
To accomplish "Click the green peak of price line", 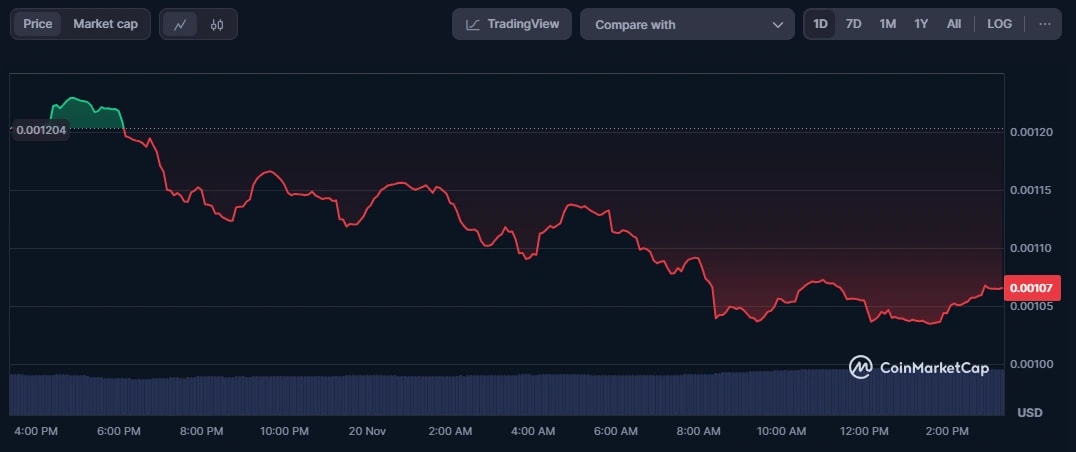I will click(74, 100).
